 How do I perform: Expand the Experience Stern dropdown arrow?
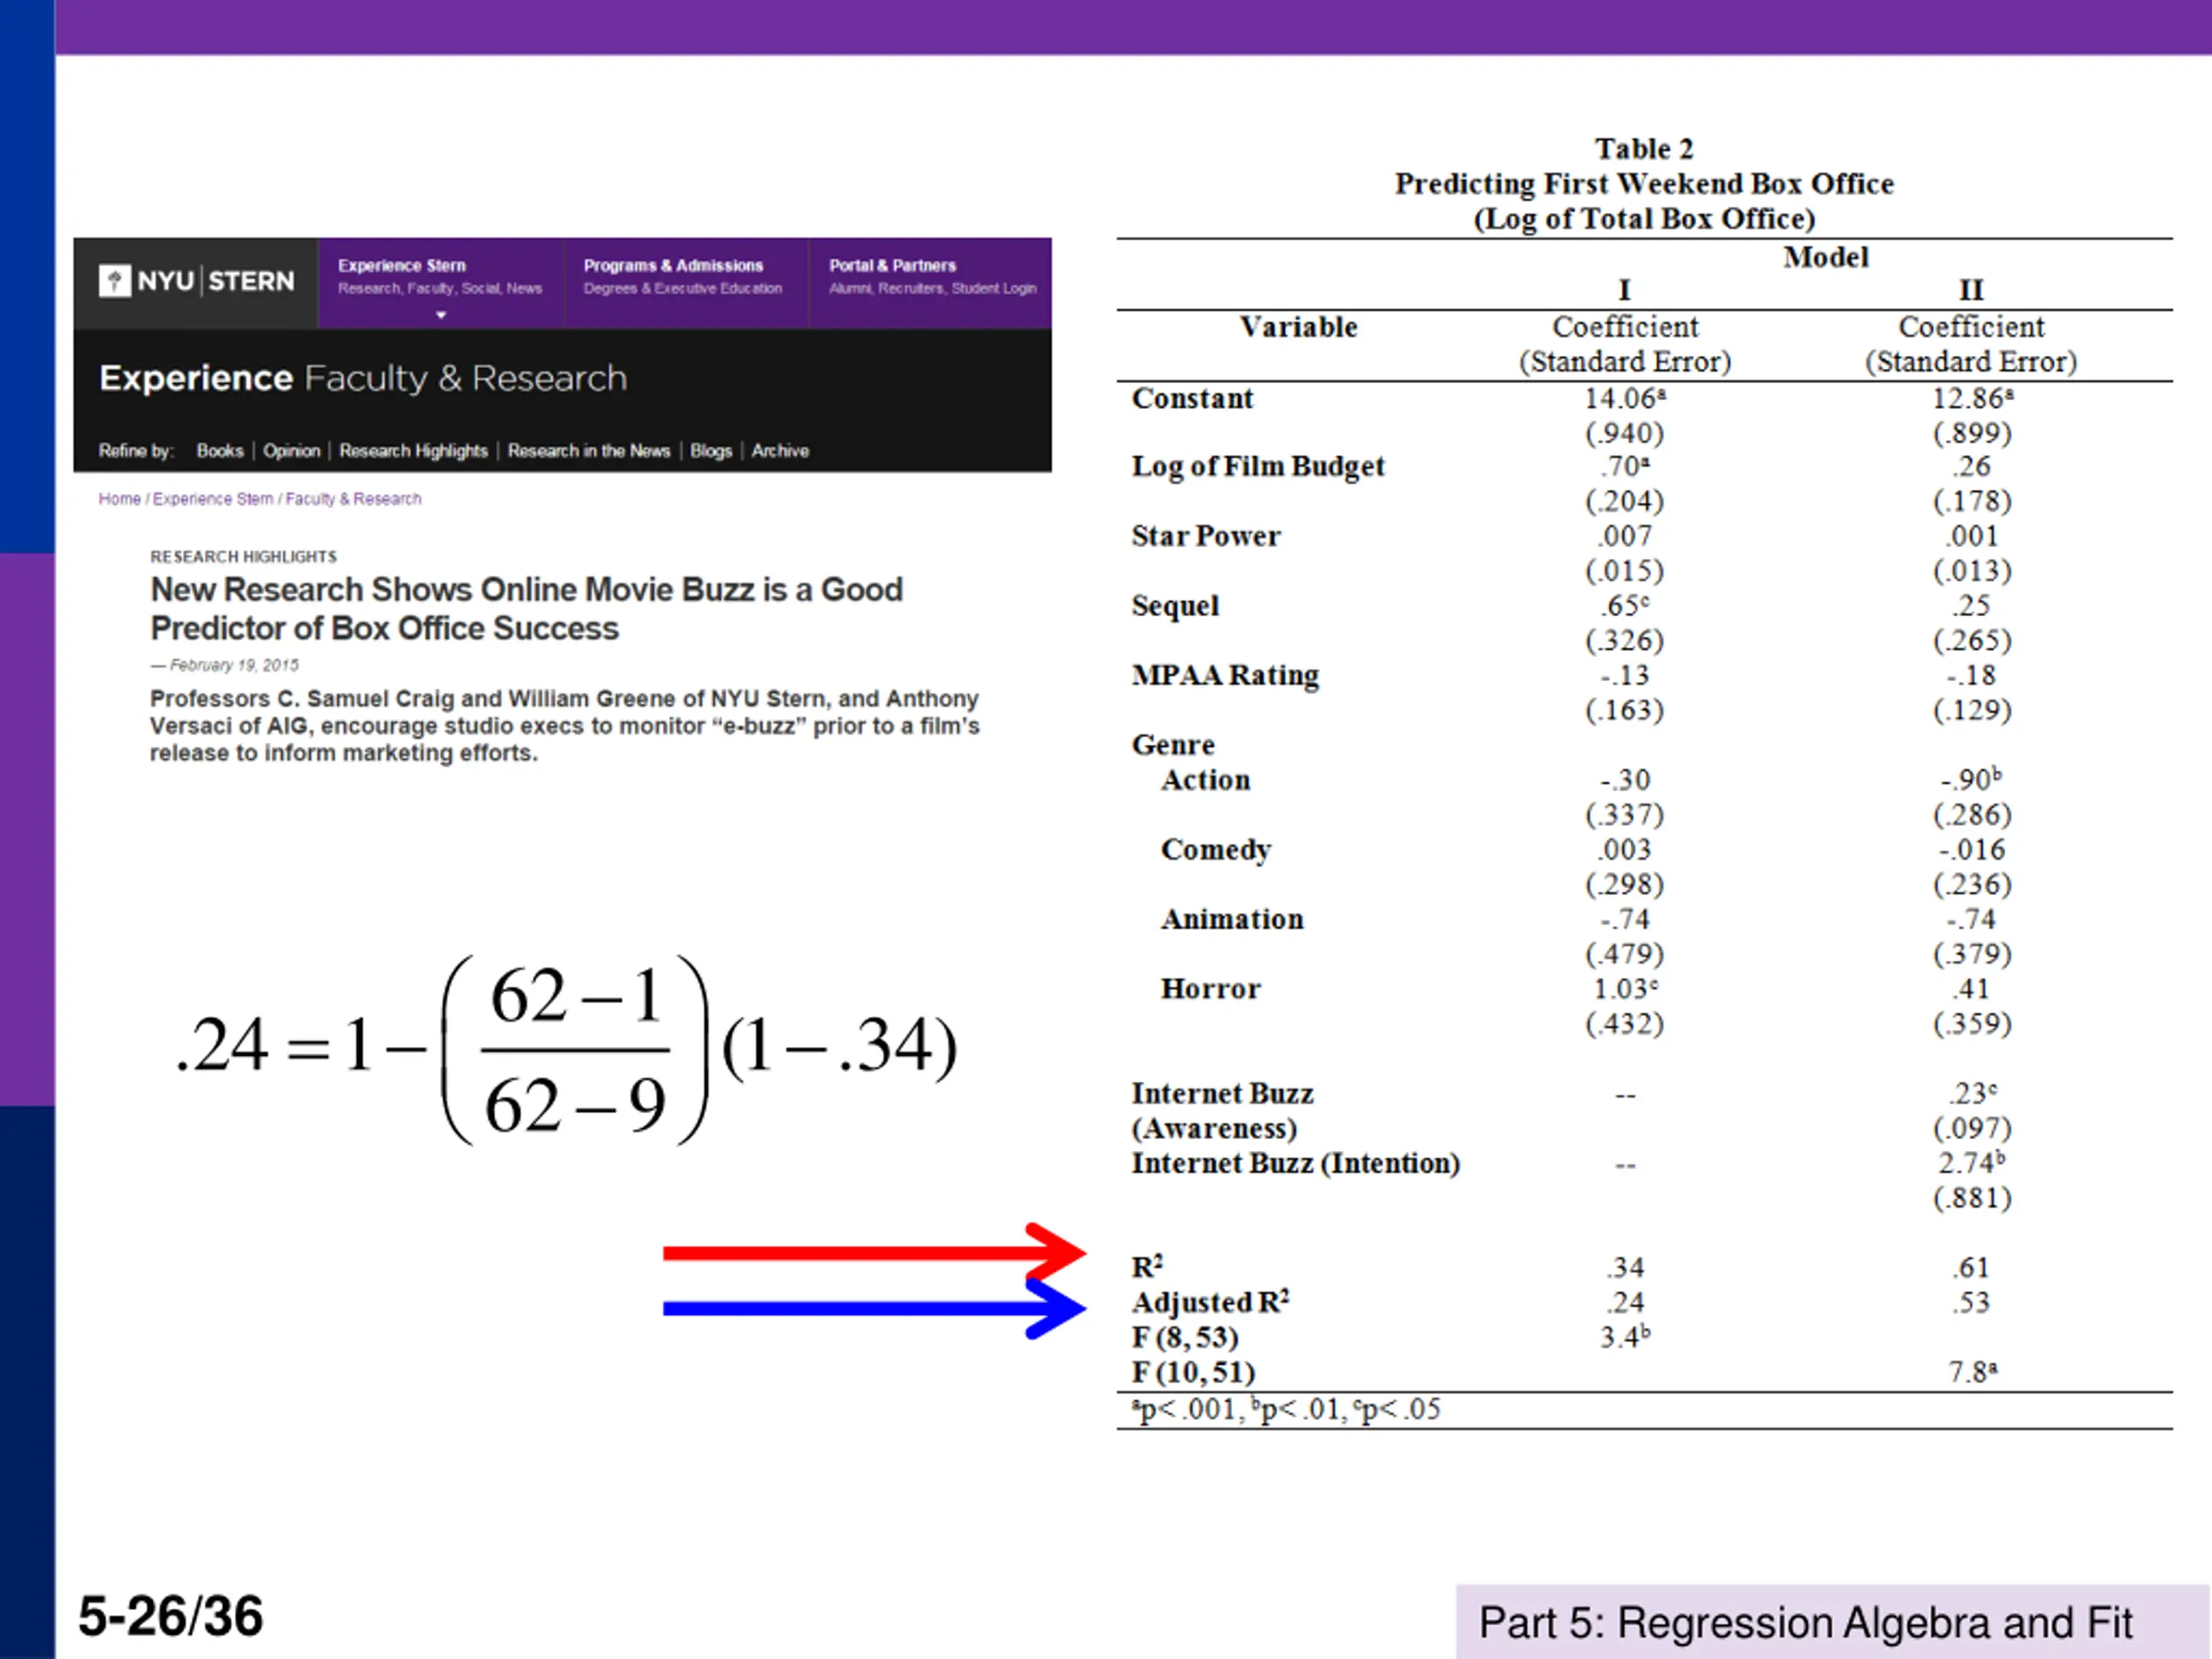point(440,315)
